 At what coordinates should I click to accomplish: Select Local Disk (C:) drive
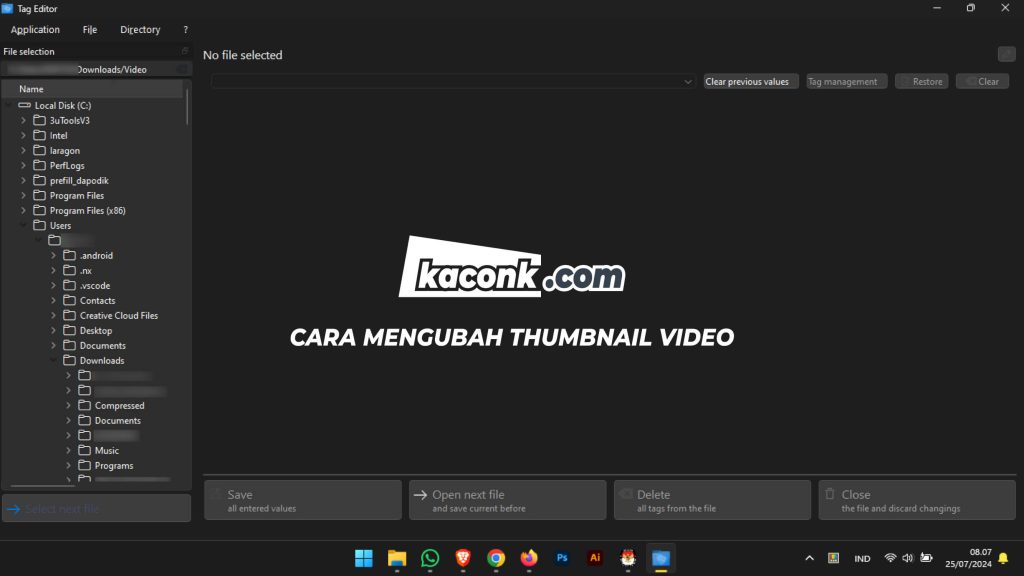click(x=63, y=105)
